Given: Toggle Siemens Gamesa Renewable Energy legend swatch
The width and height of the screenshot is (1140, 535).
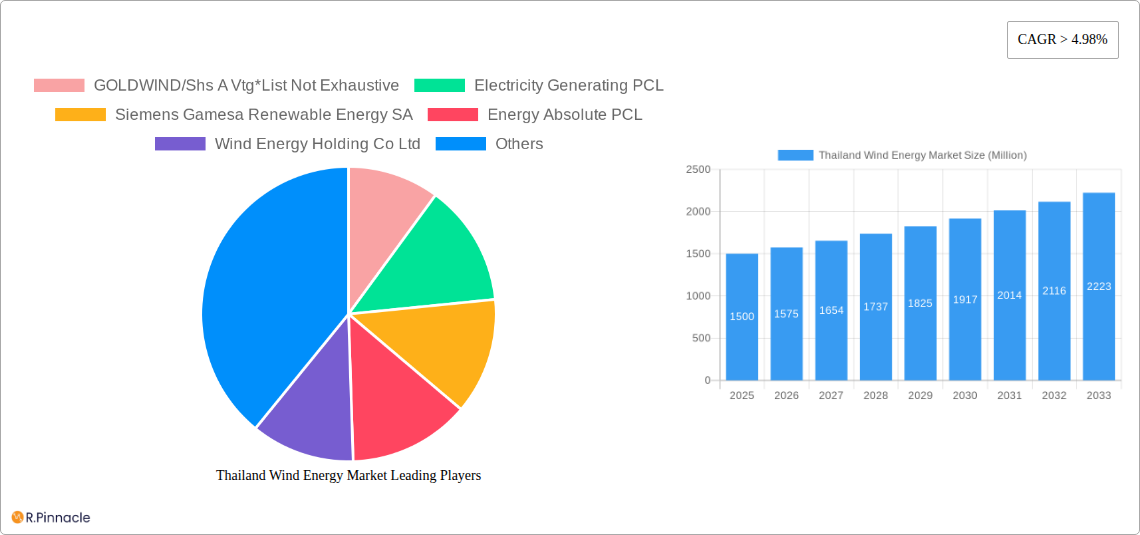Looking at the screenshot, I should (80, 115).
